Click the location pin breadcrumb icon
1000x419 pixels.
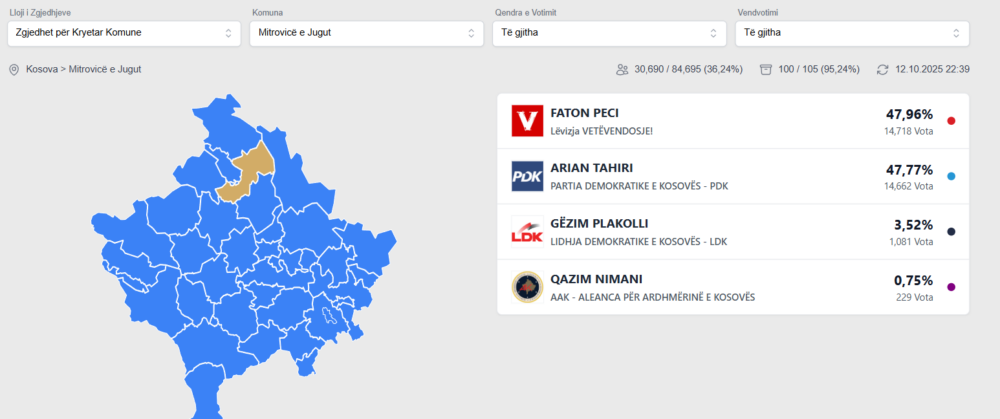tap(14, 70)
